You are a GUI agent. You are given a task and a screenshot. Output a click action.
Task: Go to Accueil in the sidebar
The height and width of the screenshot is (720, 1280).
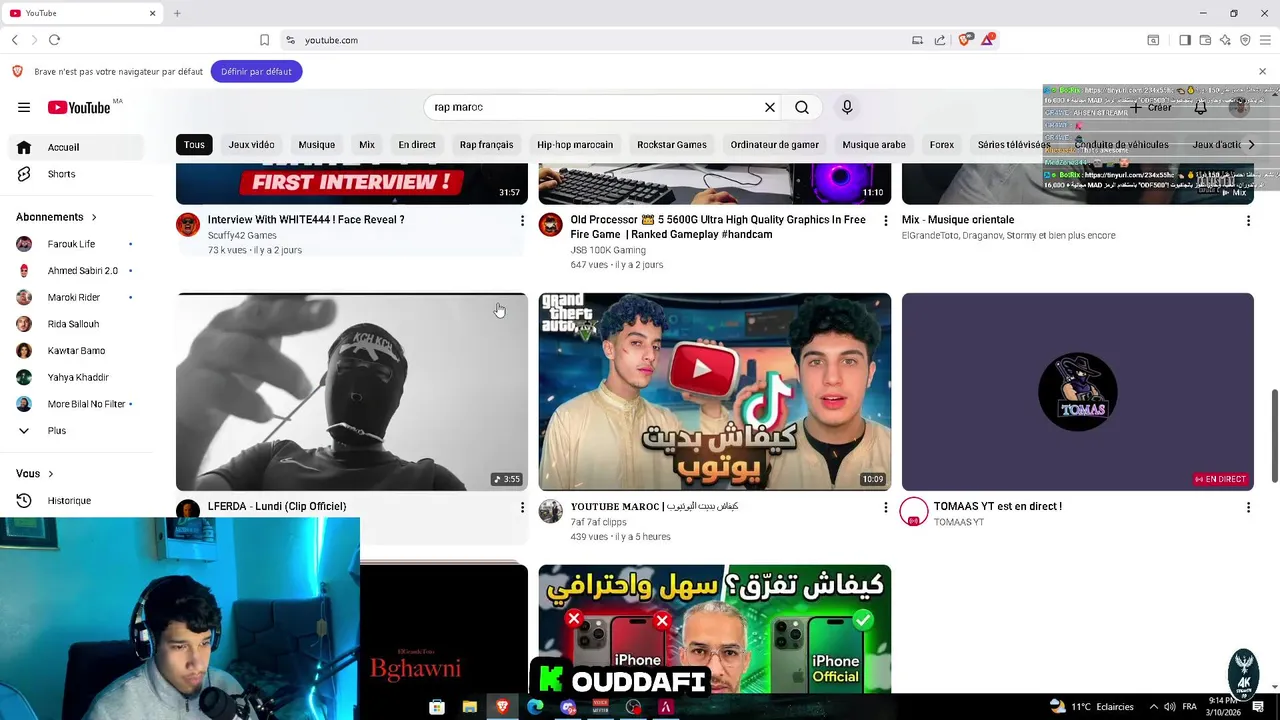(x=78, y=147)
